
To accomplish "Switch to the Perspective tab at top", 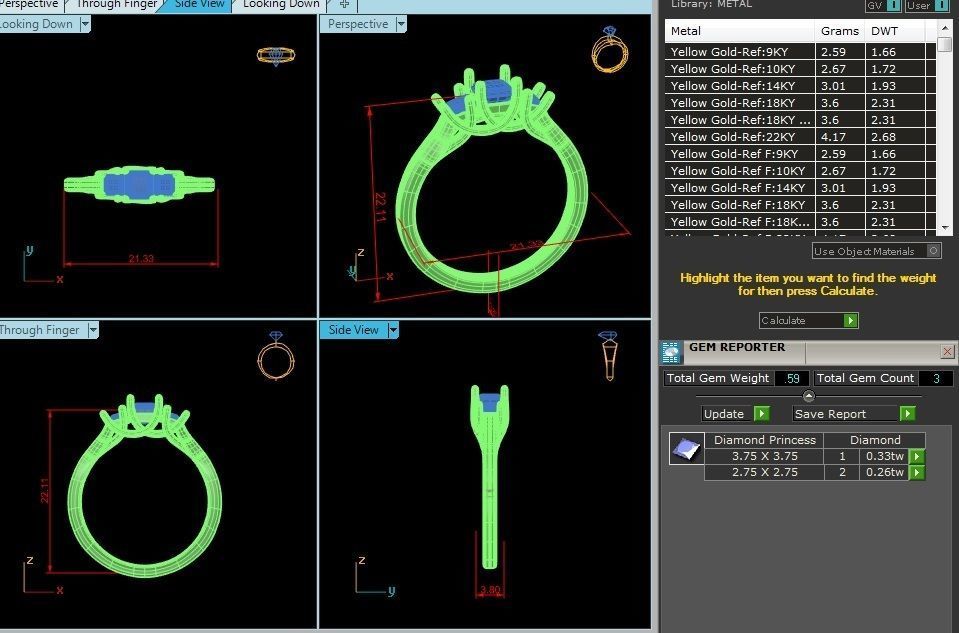I will click(29, 4).
